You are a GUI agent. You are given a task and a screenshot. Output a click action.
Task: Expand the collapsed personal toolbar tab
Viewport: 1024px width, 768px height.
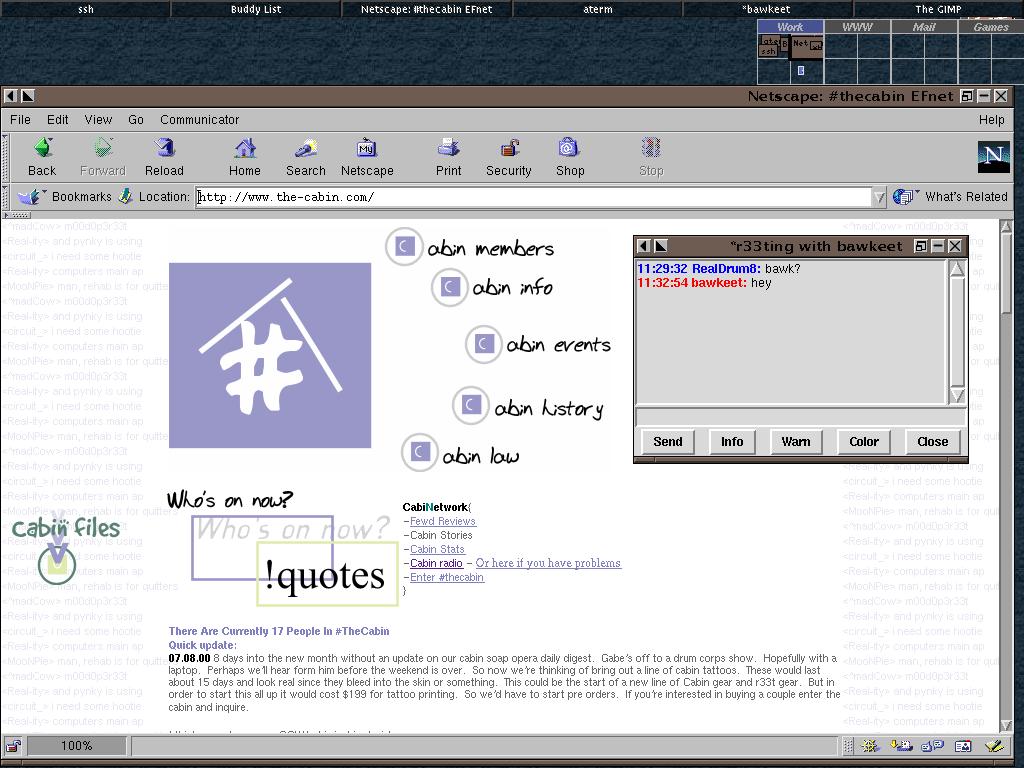(16, 215)
